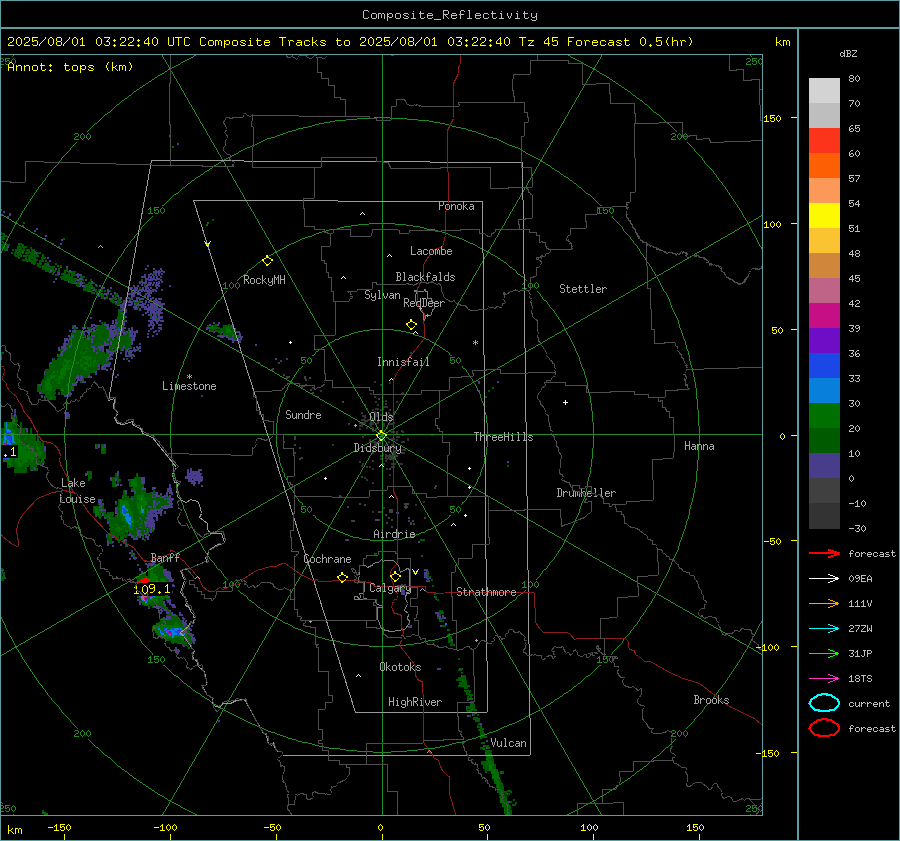
Task: Click the 'Didsbury' map label
Action: click(x=377, y=448)
